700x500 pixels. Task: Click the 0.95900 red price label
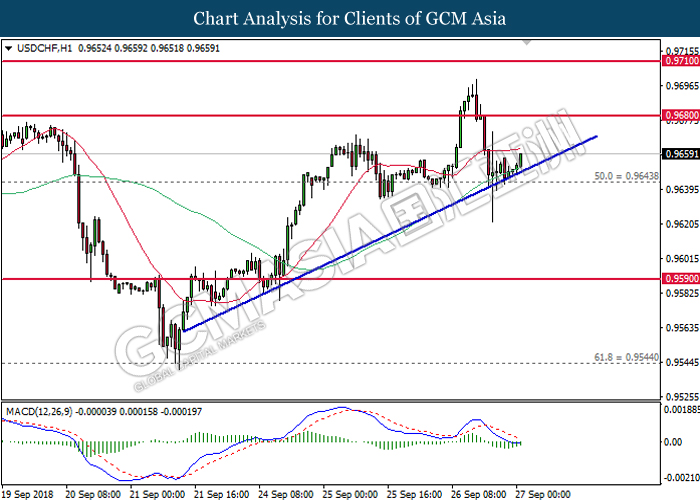click(x=681, y=279)
